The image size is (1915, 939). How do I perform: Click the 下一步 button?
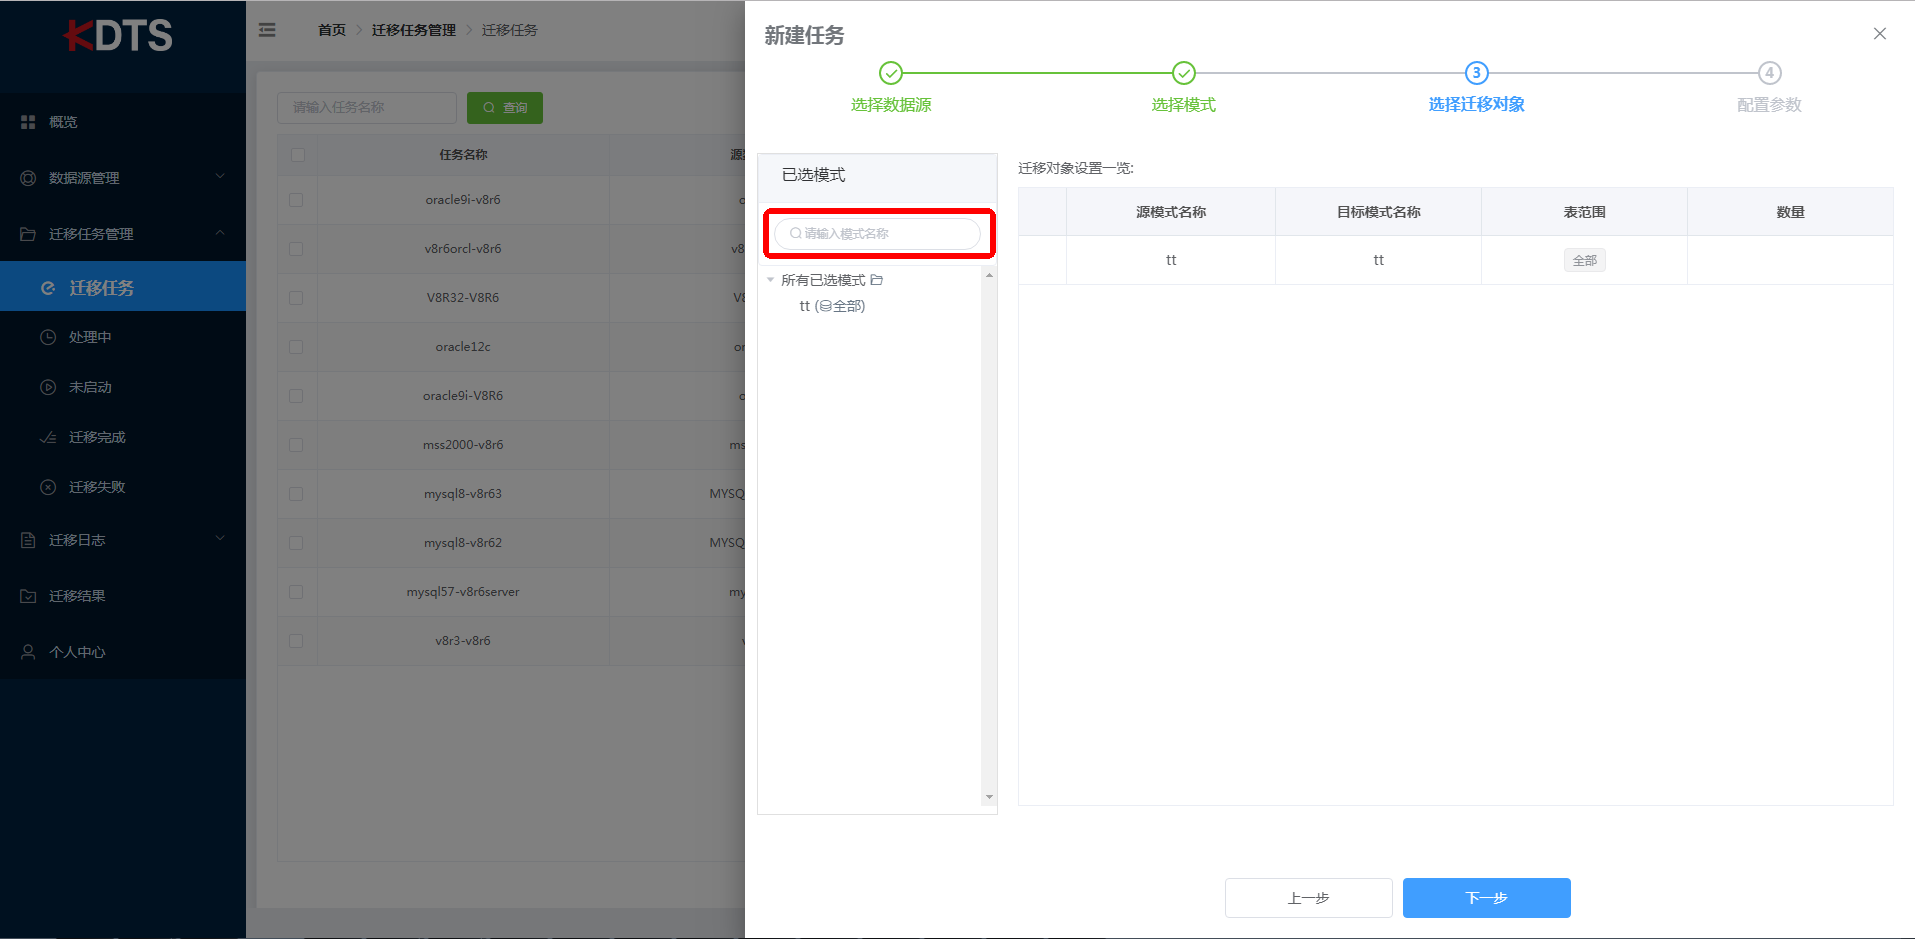coord(1487,898)
